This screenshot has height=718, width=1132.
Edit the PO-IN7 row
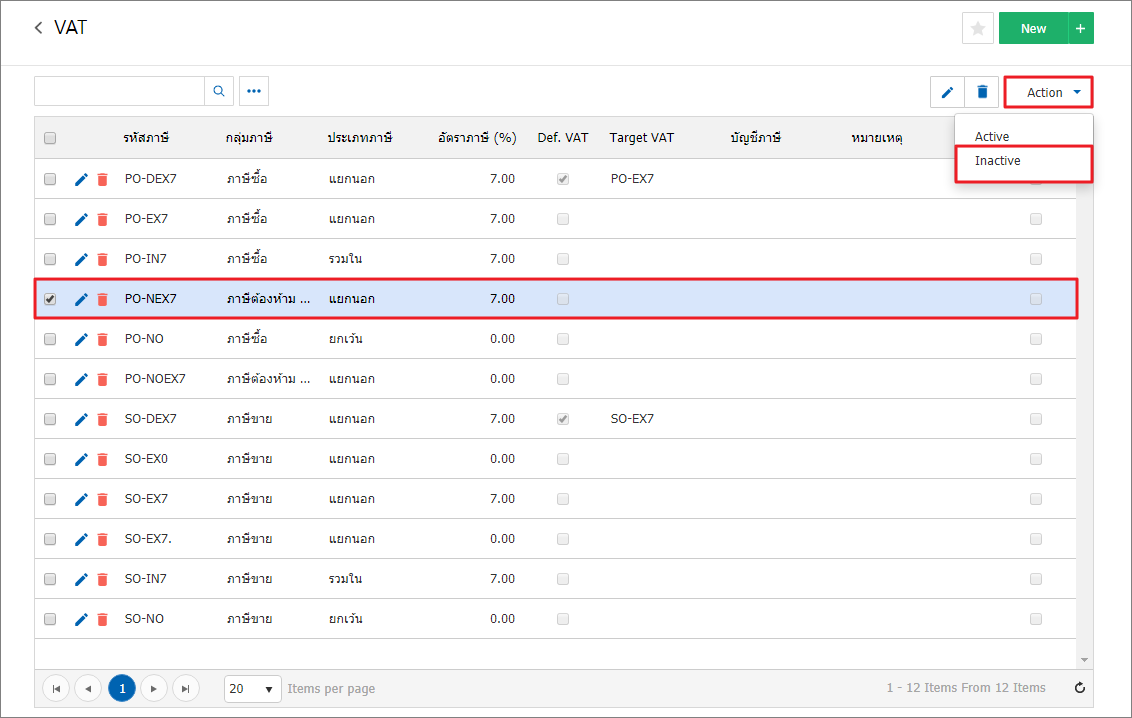click(x=82, y=259)
